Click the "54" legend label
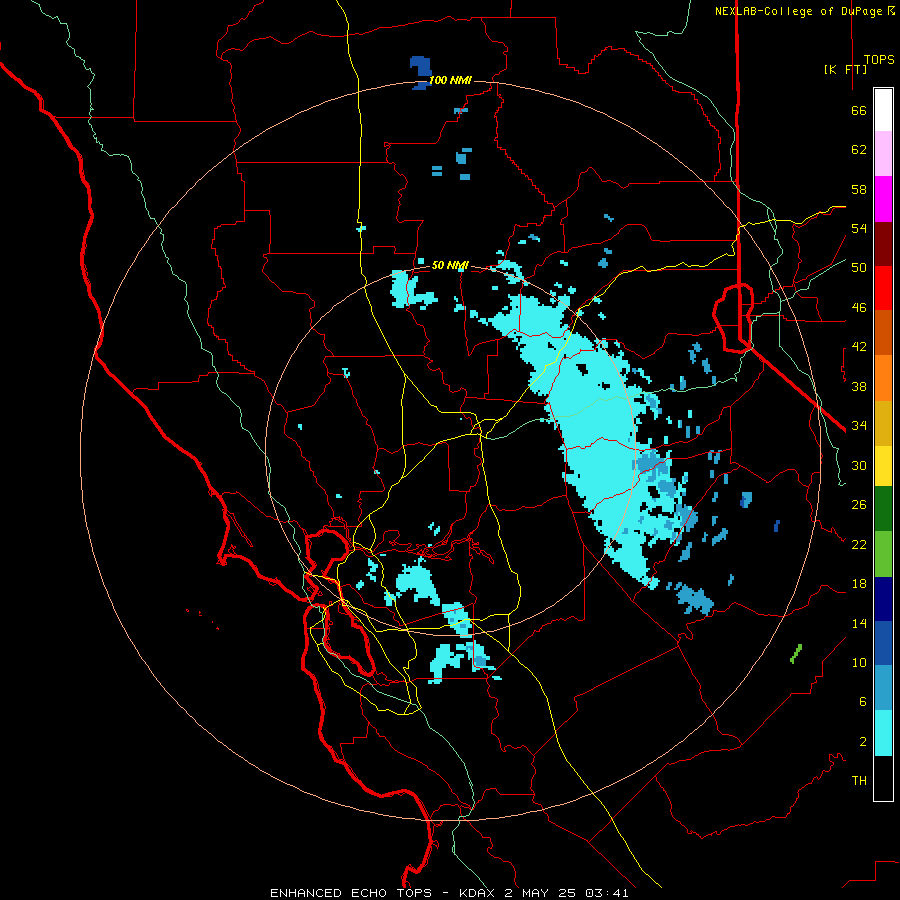 click(x=859, y=228)
